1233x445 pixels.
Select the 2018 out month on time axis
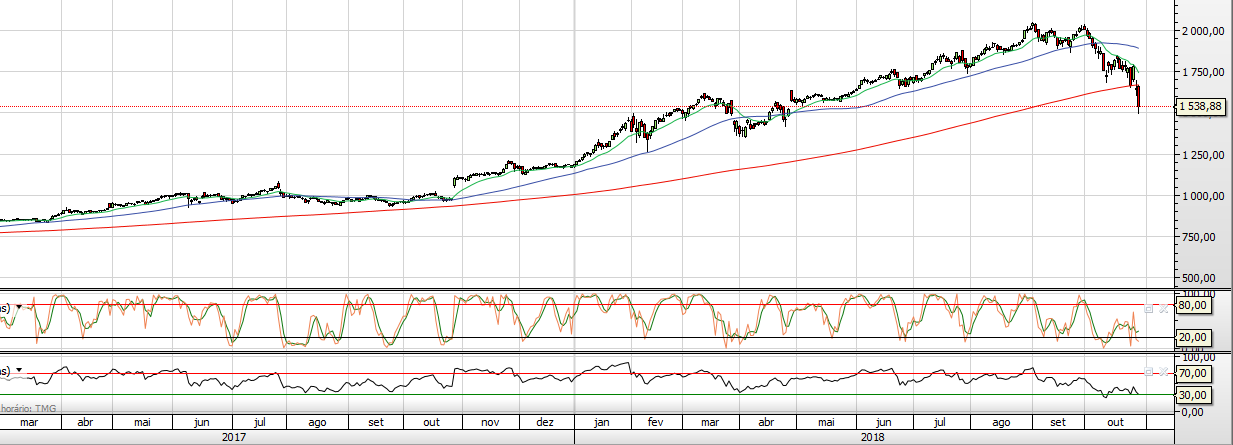point(1113,423)
